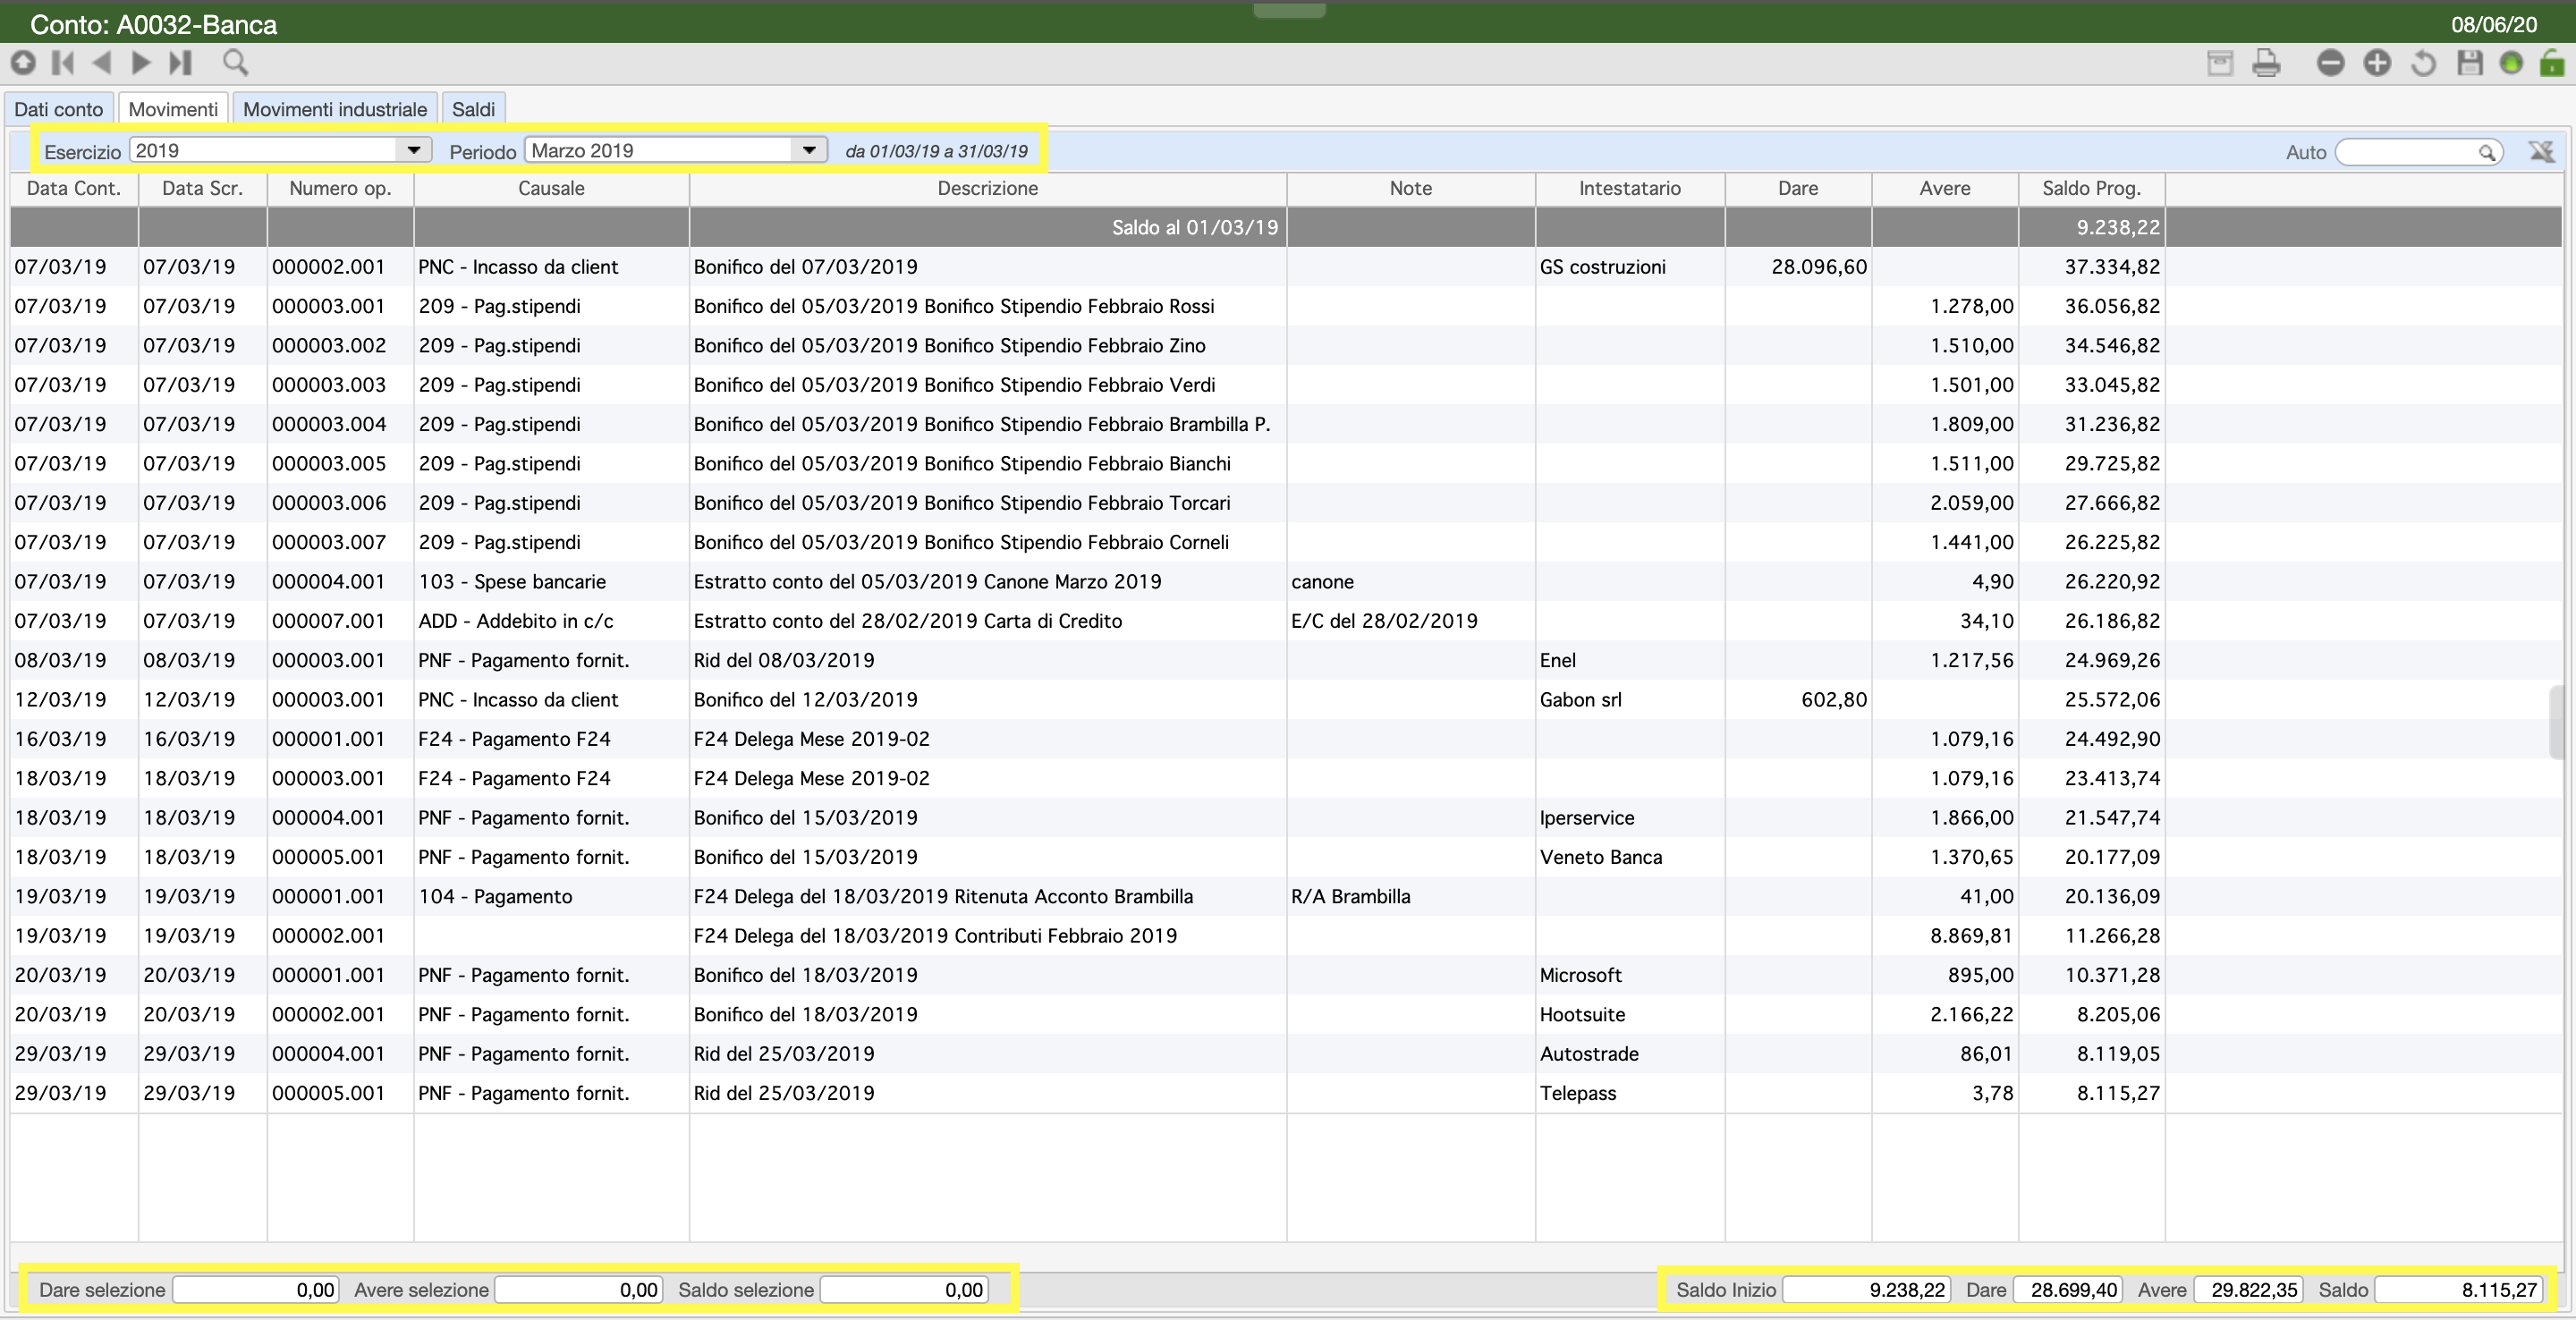
Task: Open search with the magnifier icon
Action: 235,63
